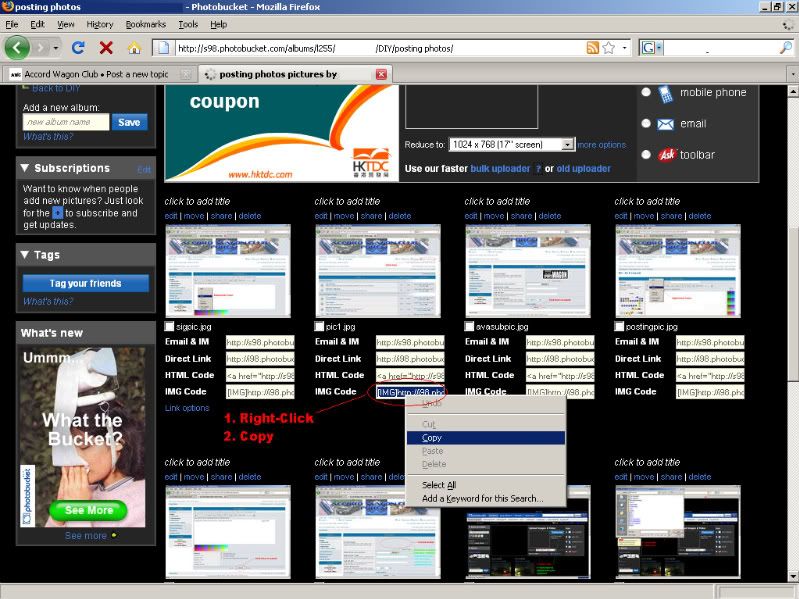Image resolution: width=799 pixels, height=599 pixels.
Task: Open the search engine chooser dropdown arrow
Action: click(659, 48)
